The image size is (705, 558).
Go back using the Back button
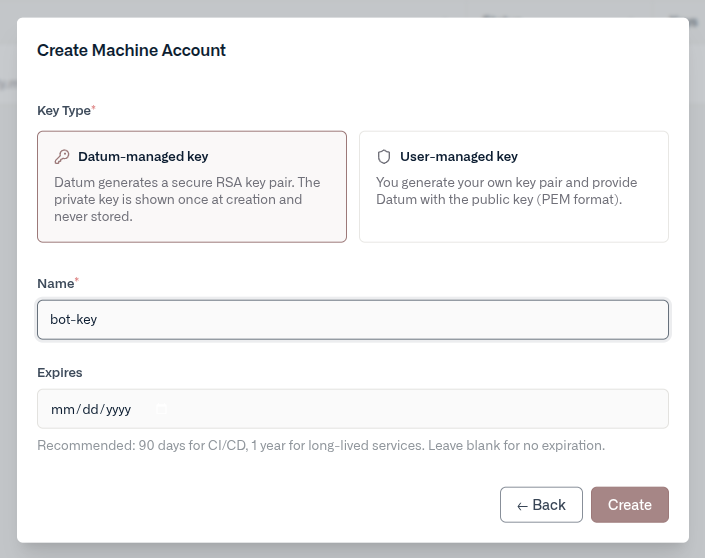(541, 505)
